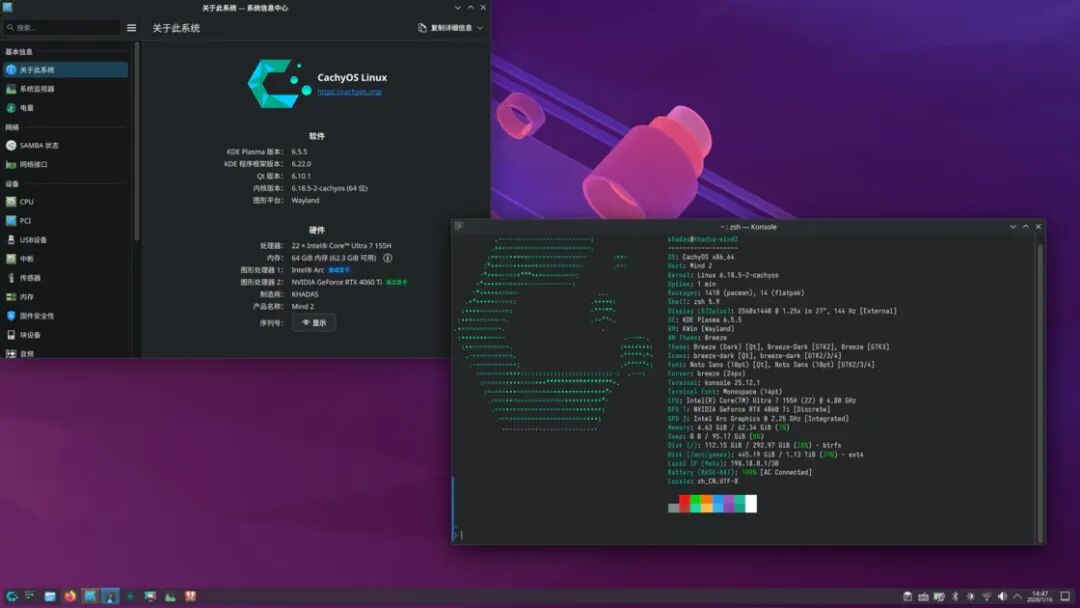Click the NVIDIA GeForce RTX 4060 Ti text
Image resolution: width=1080 pixels, height=608 pixels.
(x=337, y=282)
